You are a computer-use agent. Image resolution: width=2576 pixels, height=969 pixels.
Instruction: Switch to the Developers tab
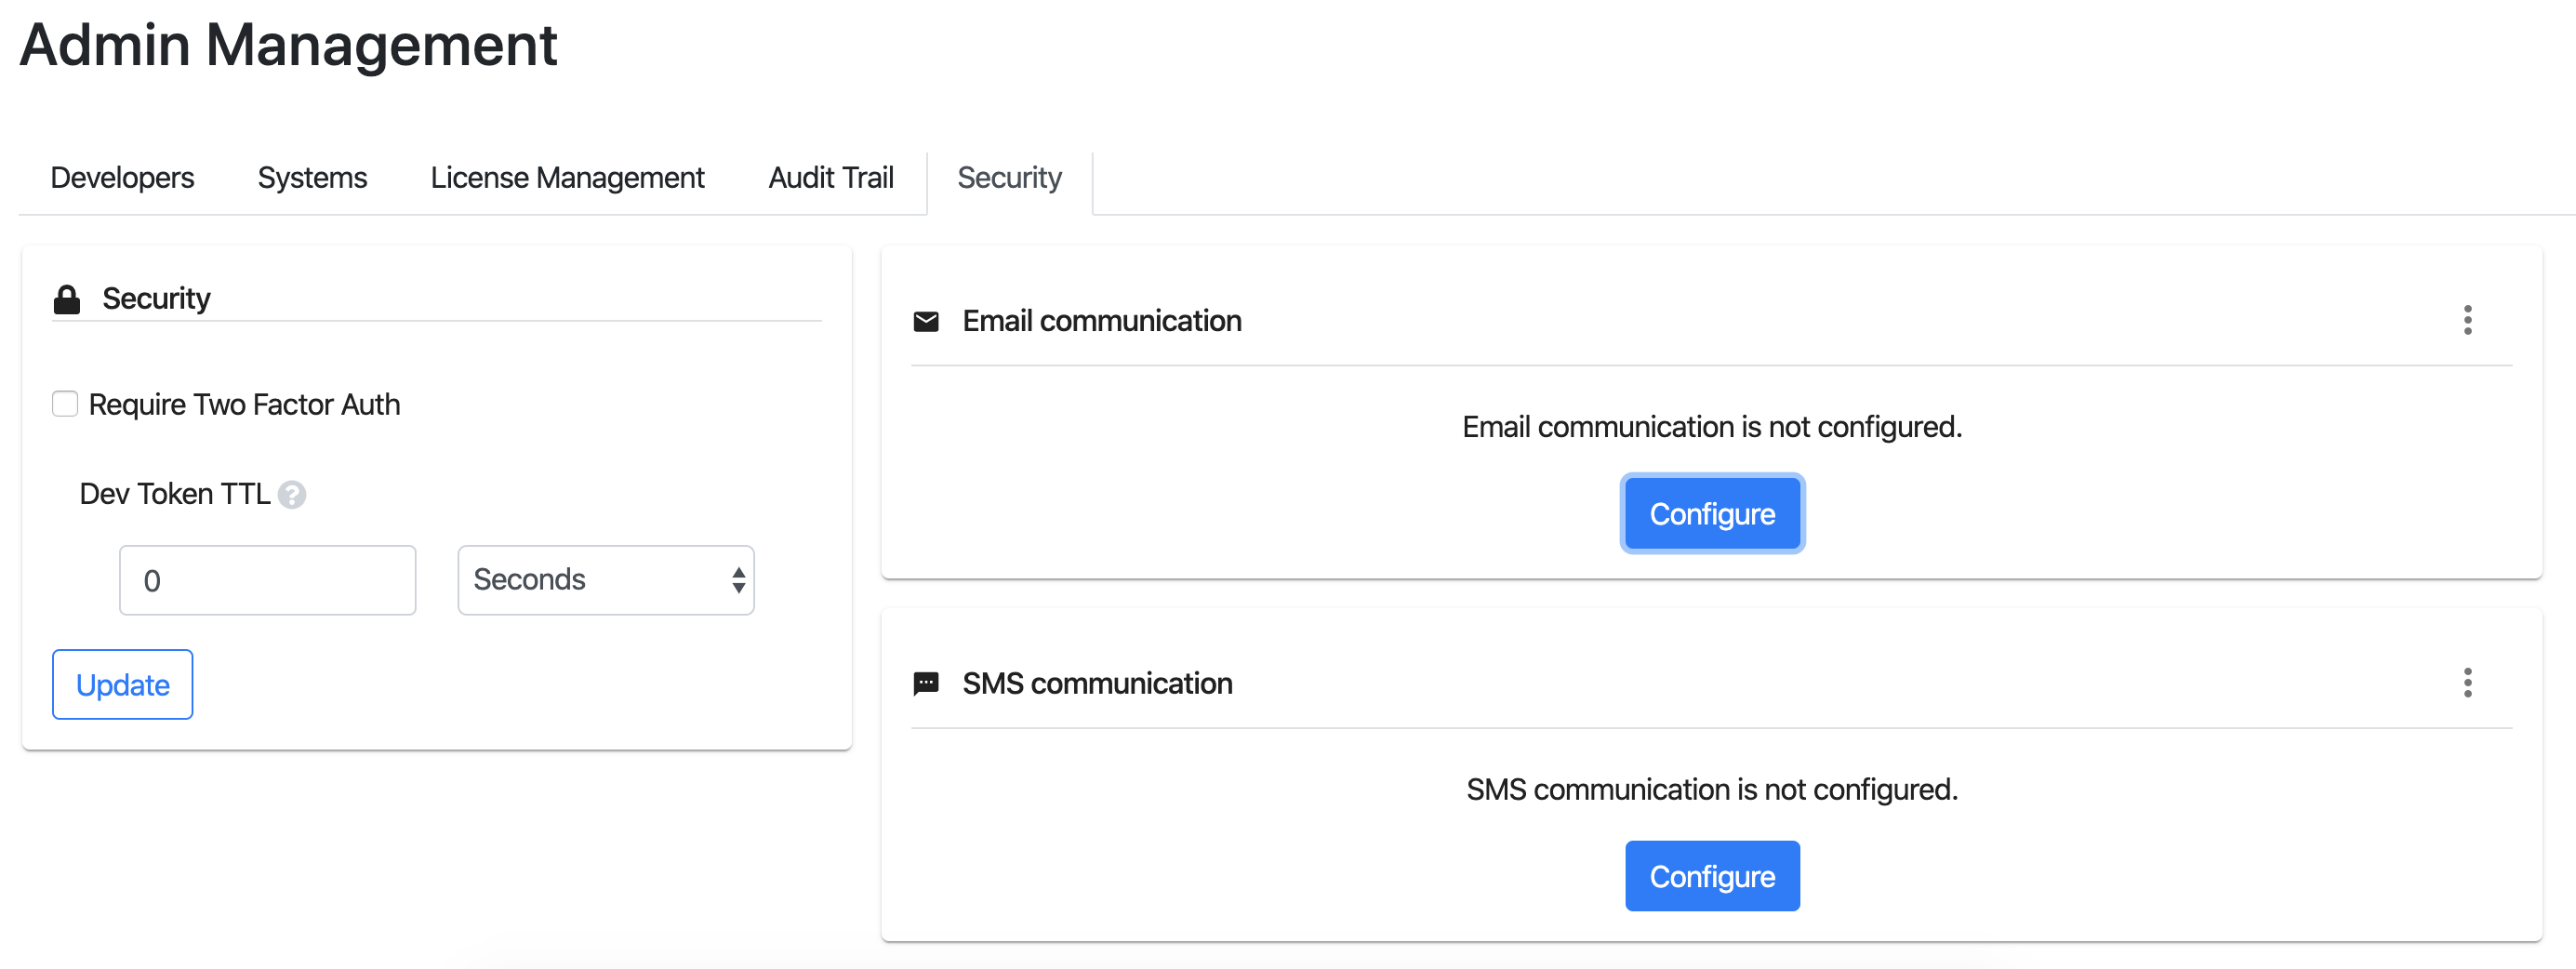pyautogui.click(x=122, y=178)
